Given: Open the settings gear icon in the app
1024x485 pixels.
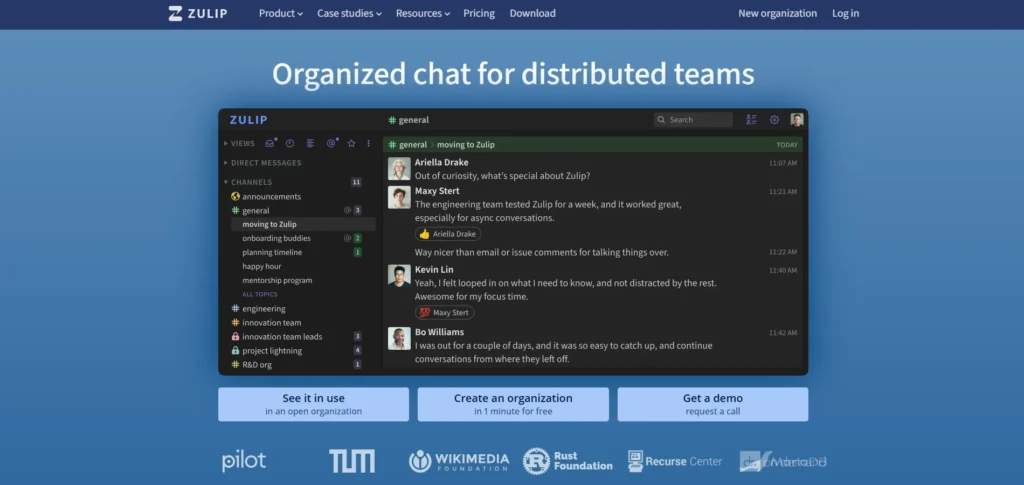Looking at the screenshot, I should (x=775, y=119).
